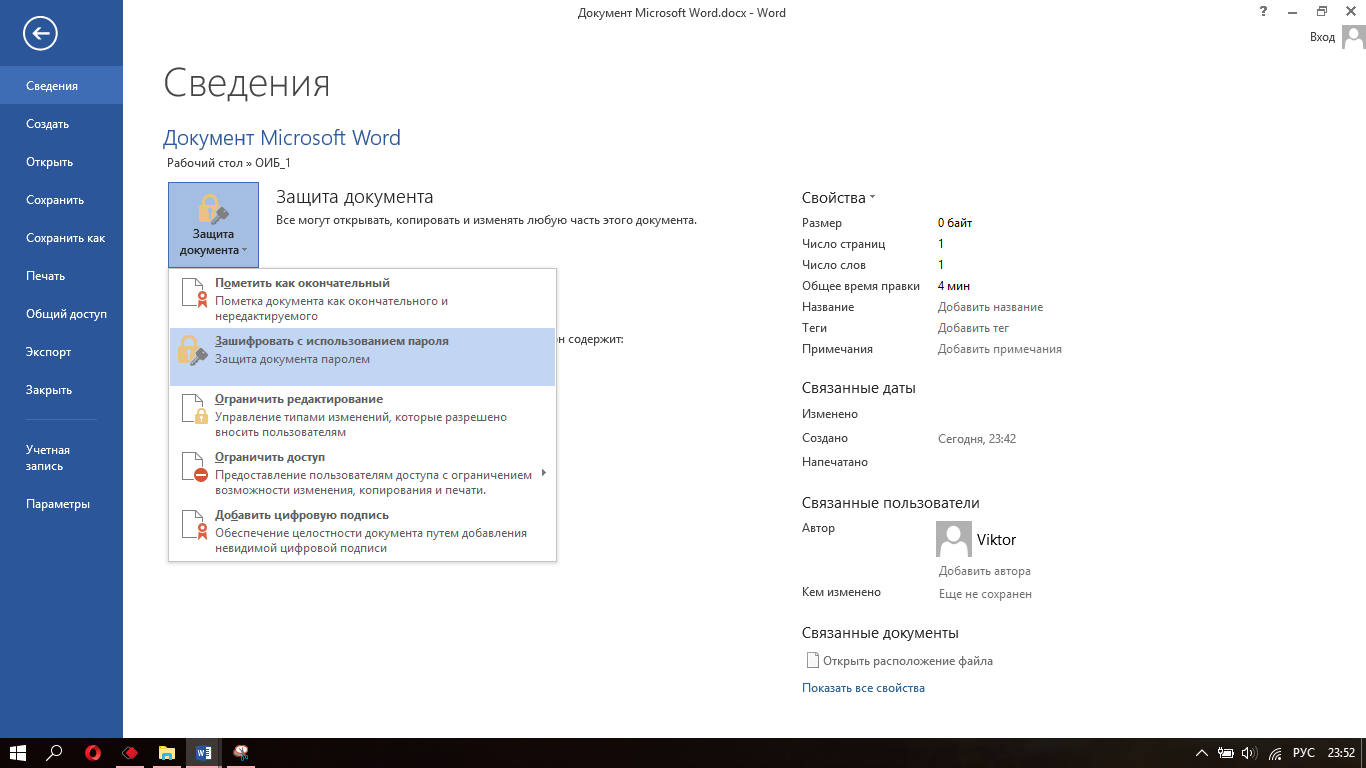The height and width of the screenshot is (768, 1366).
Task: Open the Wi-Fi network tray icon
Action: pos(1275,753)
